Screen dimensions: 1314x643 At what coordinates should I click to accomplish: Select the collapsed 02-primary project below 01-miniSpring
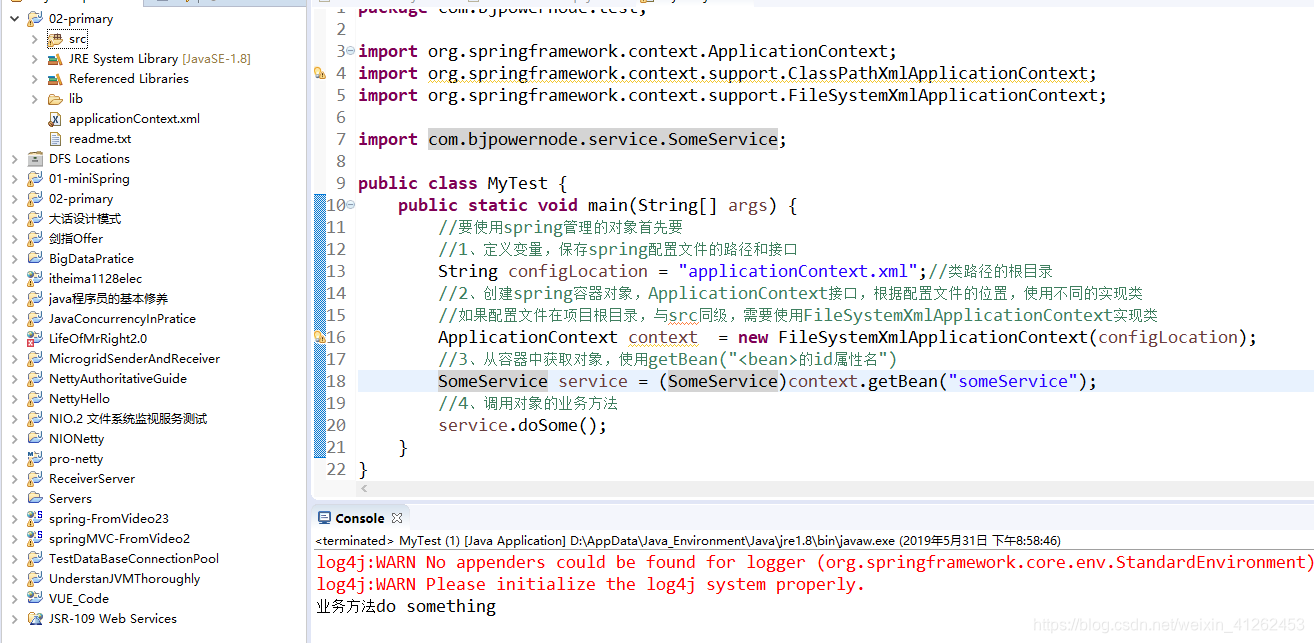(81, 199)
